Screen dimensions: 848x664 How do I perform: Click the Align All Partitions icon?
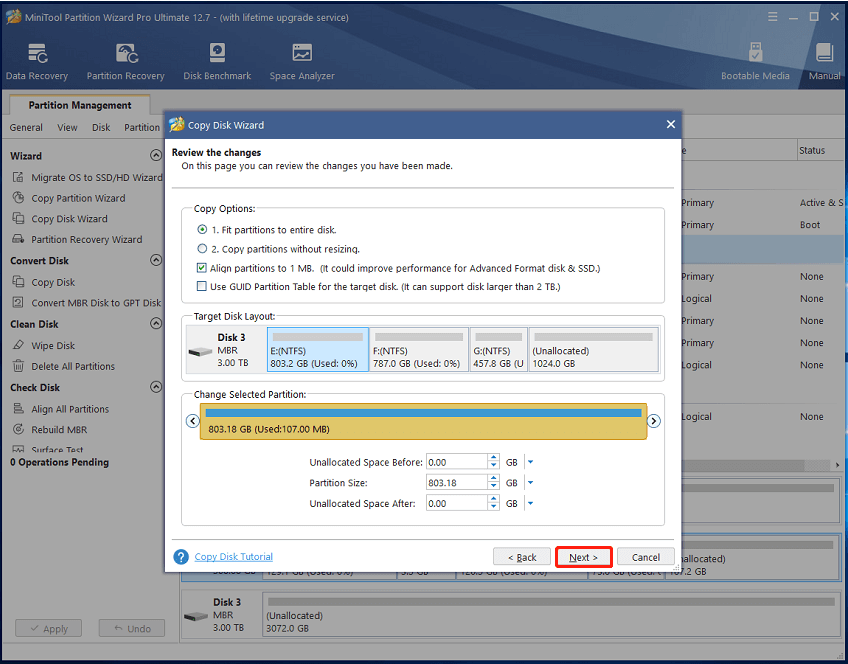point(18,409)
